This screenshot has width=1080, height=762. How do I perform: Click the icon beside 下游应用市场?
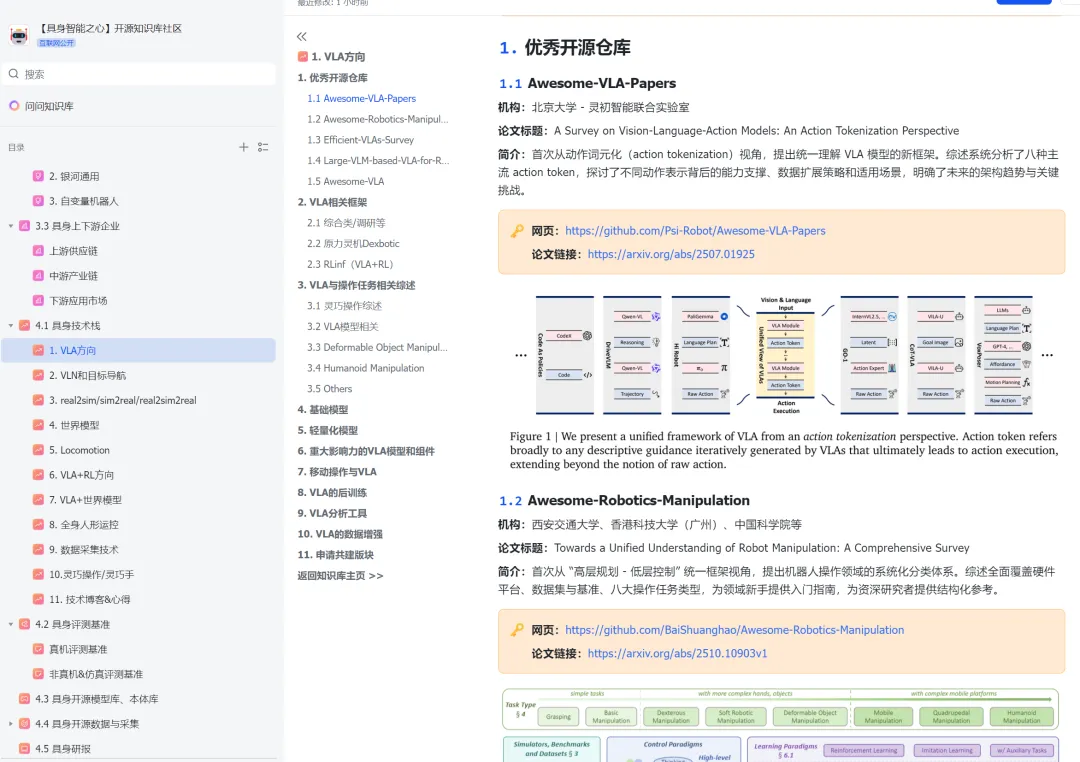point(39,300)
